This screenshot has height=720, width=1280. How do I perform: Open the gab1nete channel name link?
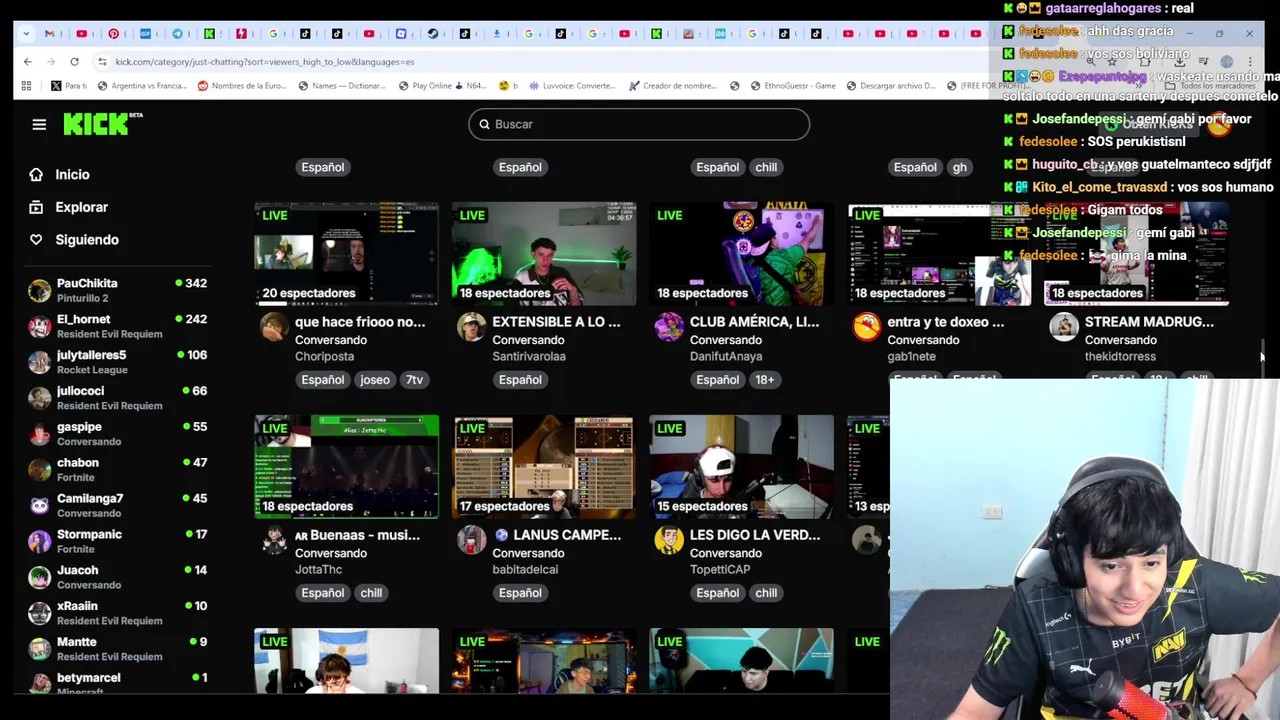click(911, 357)
